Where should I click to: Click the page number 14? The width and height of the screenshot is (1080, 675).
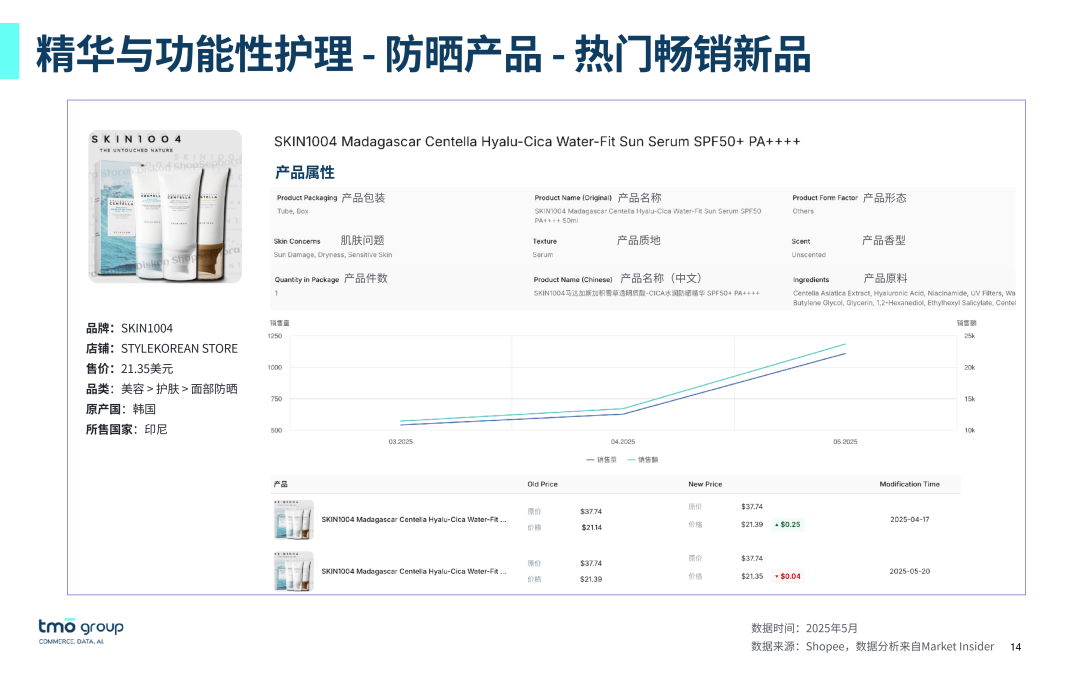[x=1016, y=647]
